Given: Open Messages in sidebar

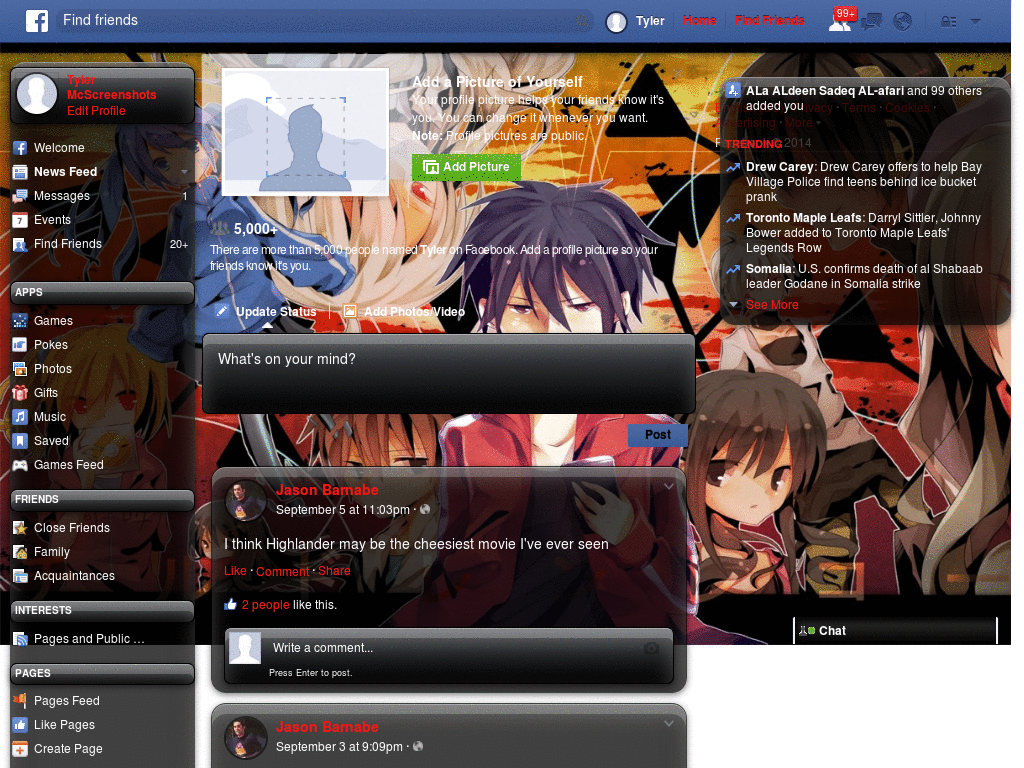Looking at the screenshot, I should (61, 196).
